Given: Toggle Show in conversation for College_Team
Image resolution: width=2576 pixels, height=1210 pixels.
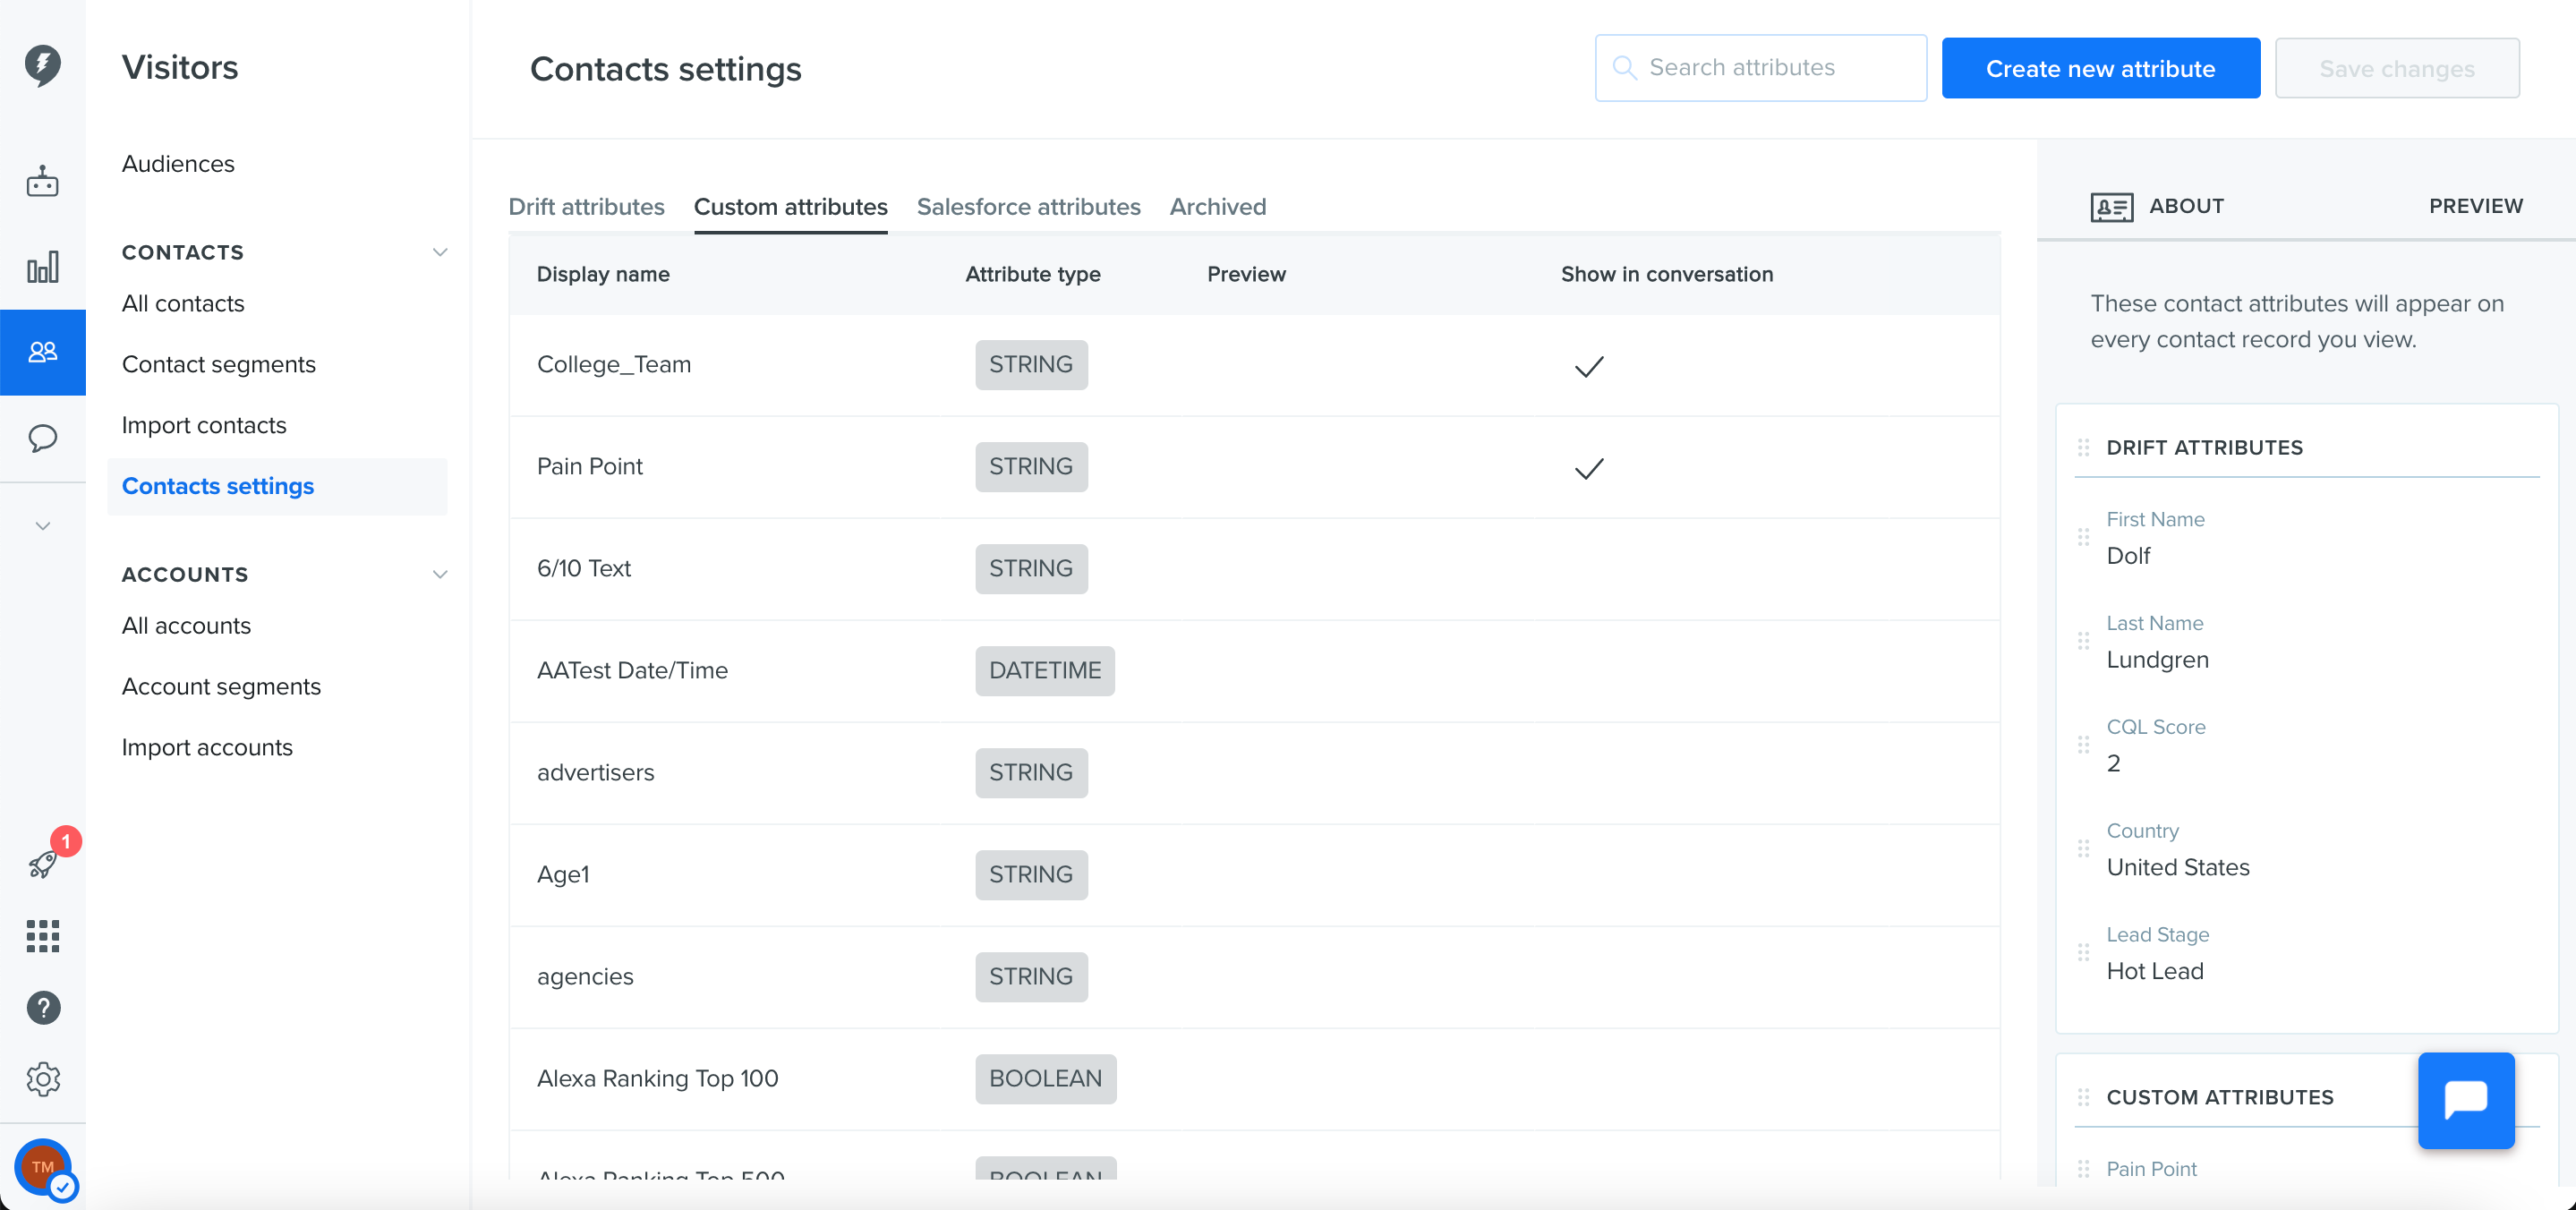Looking at the screenshot, I should 1588,366.
